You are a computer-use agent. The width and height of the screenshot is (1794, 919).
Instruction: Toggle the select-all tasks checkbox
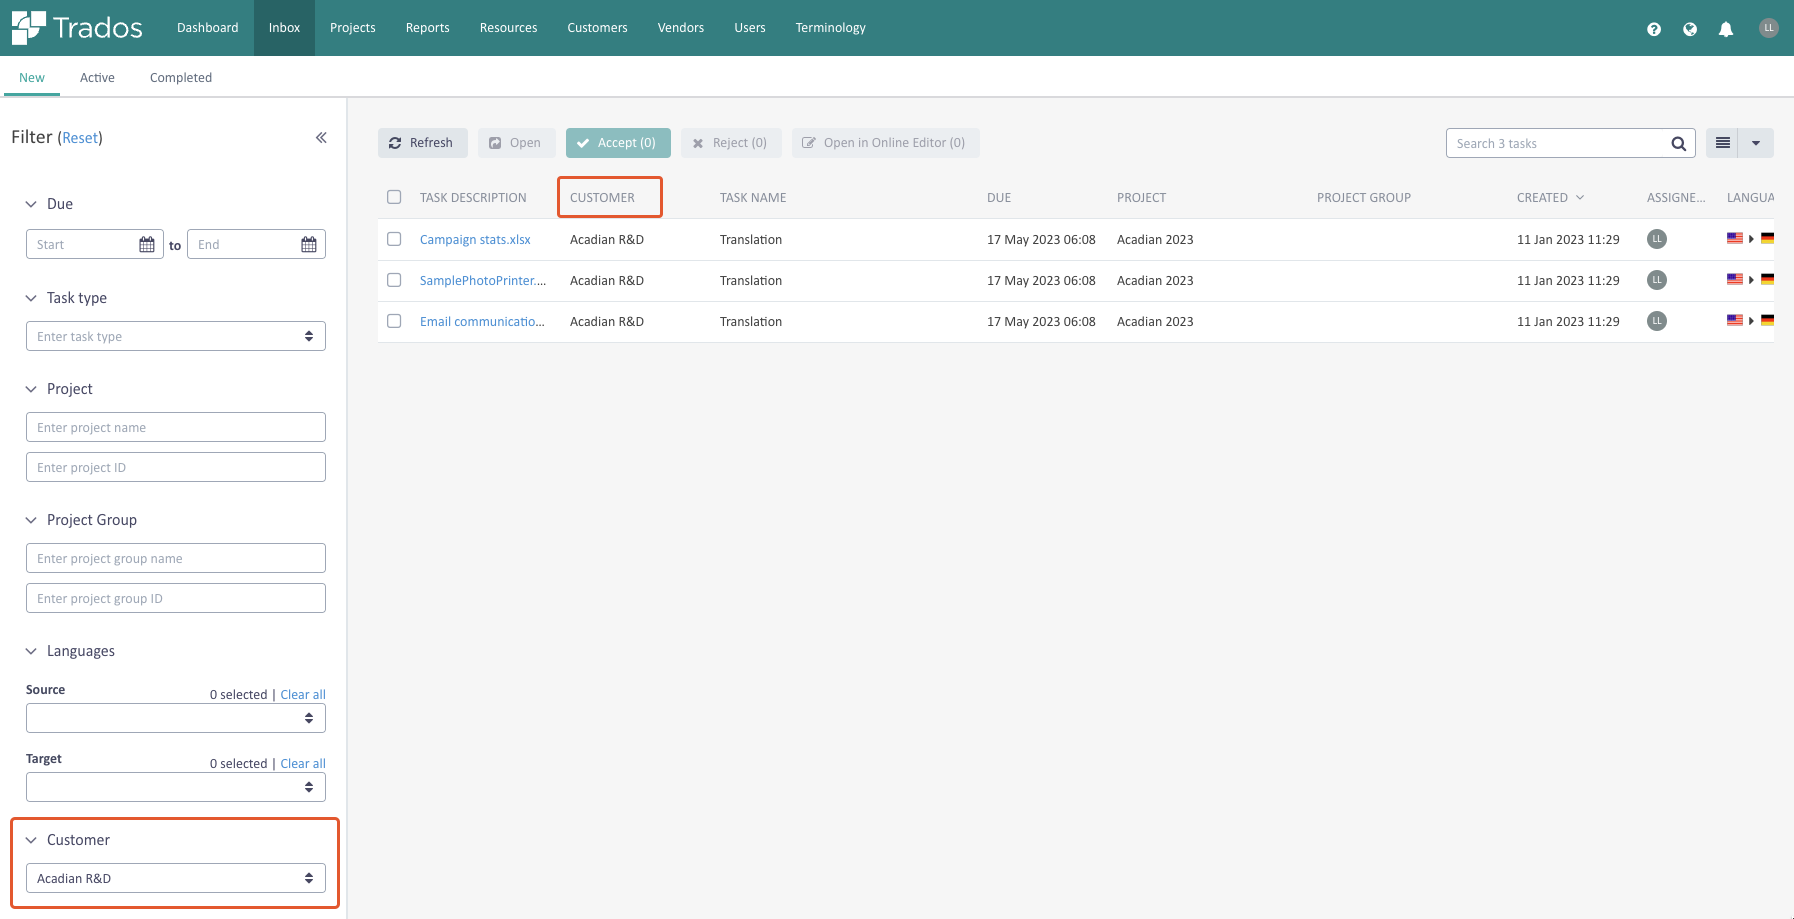tap(394, 197)
